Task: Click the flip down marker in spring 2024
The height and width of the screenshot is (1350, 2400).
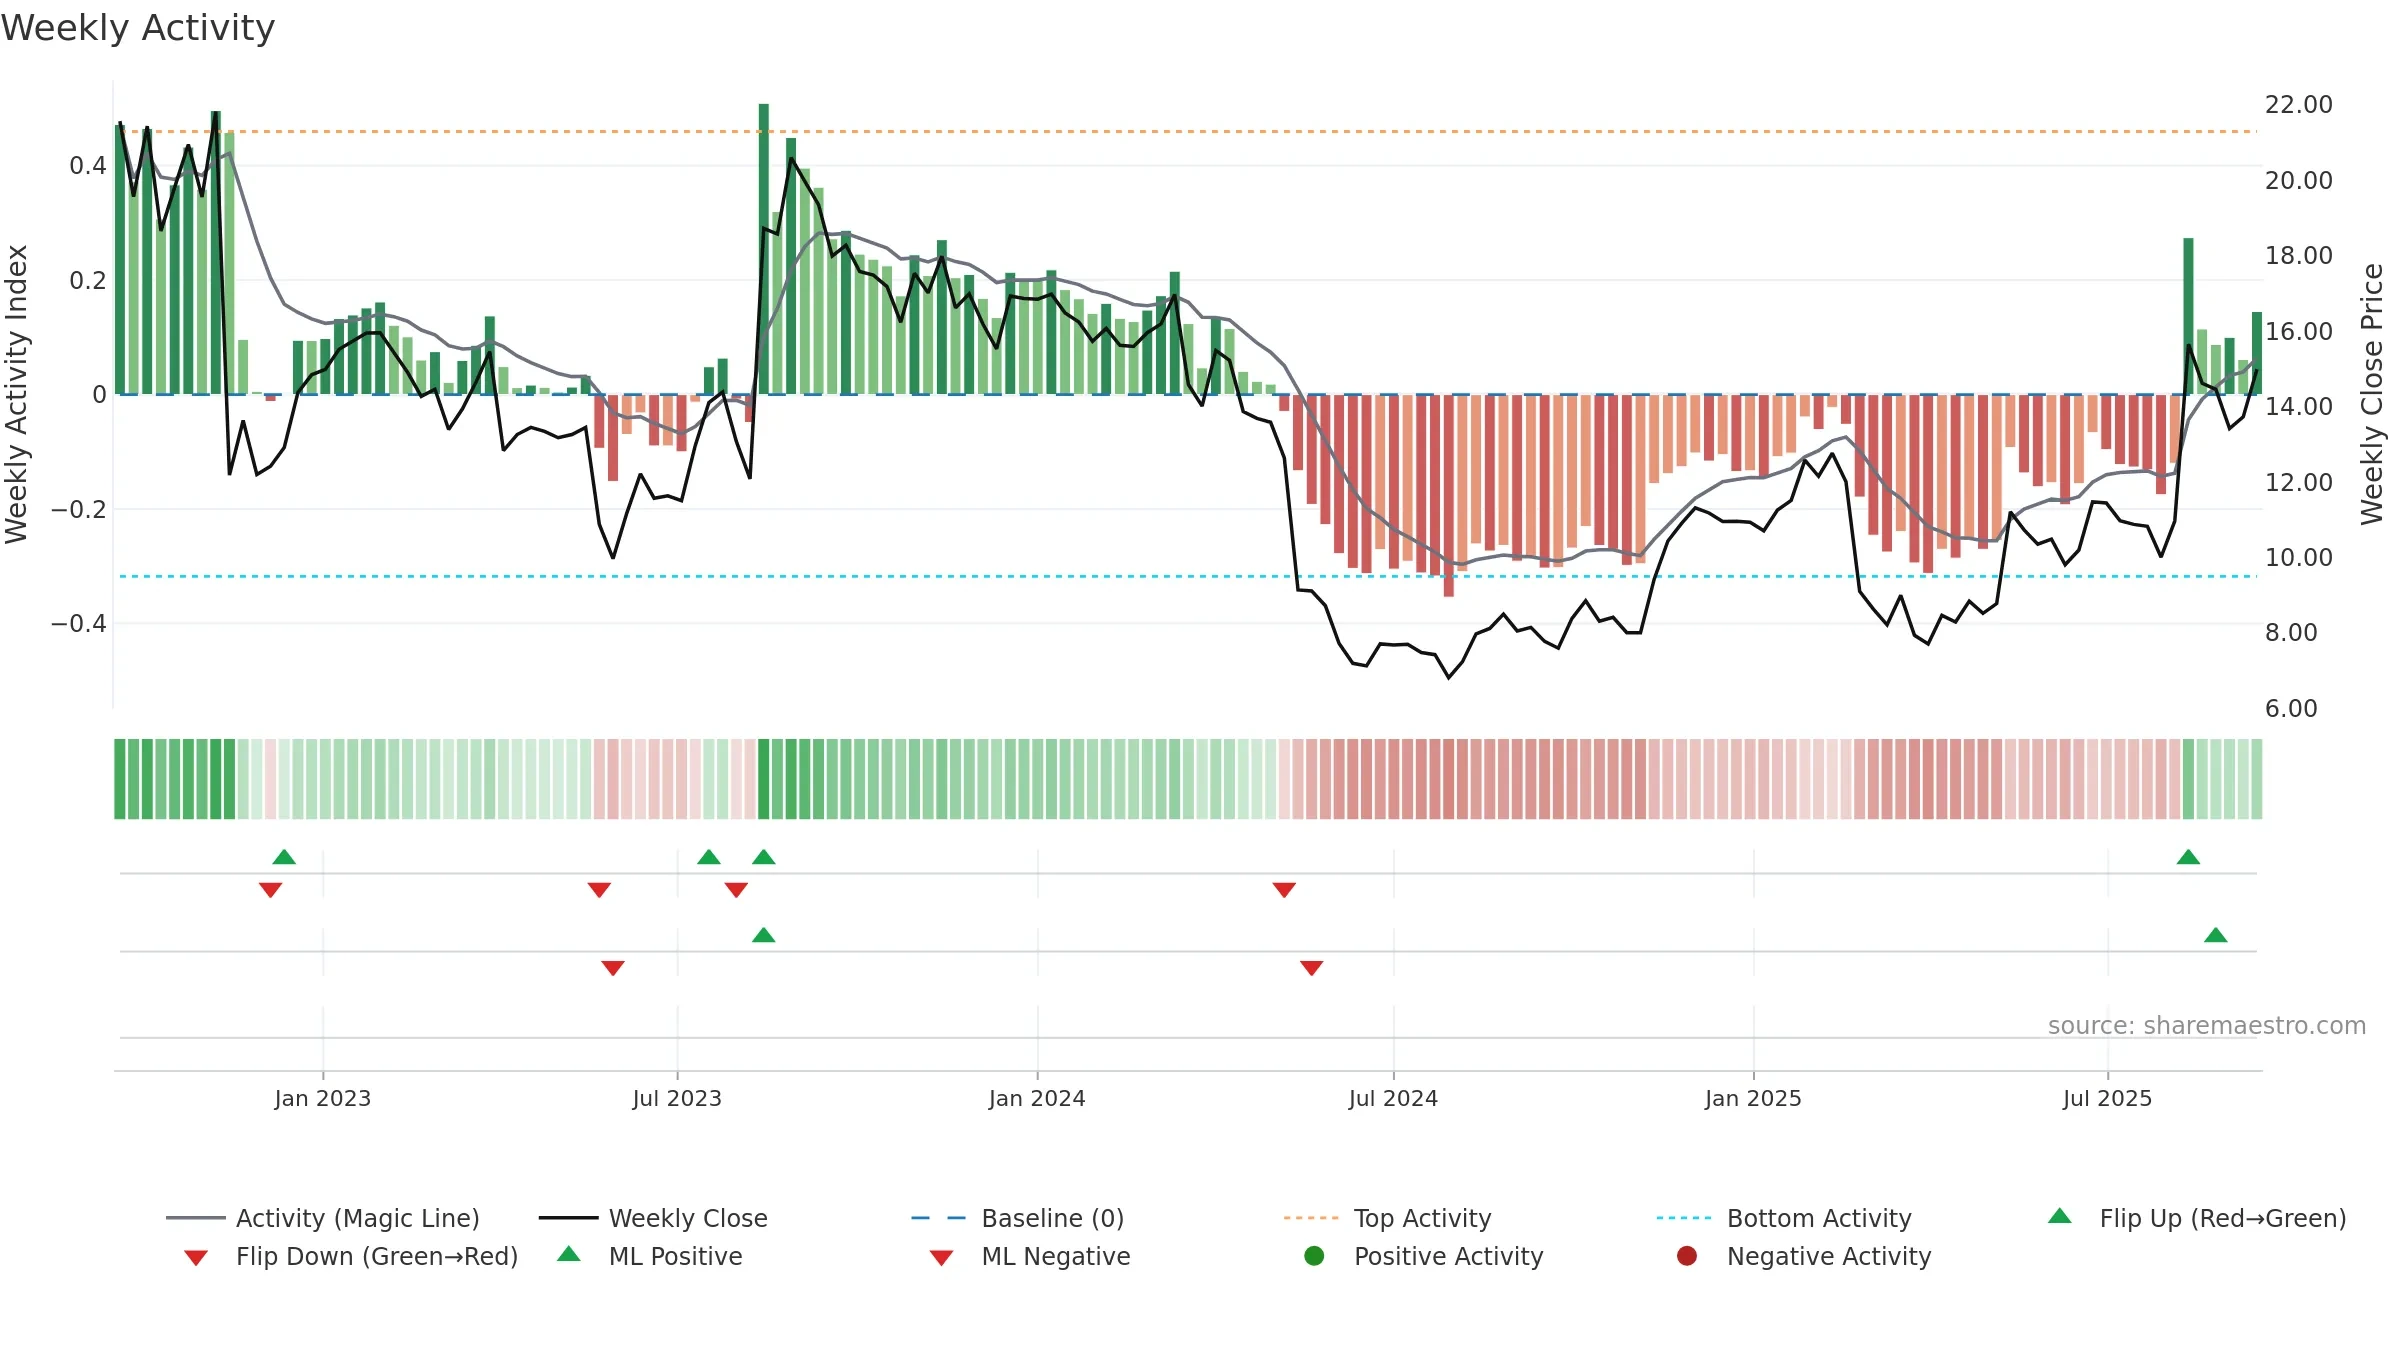Action: [x=1284, y=890]
